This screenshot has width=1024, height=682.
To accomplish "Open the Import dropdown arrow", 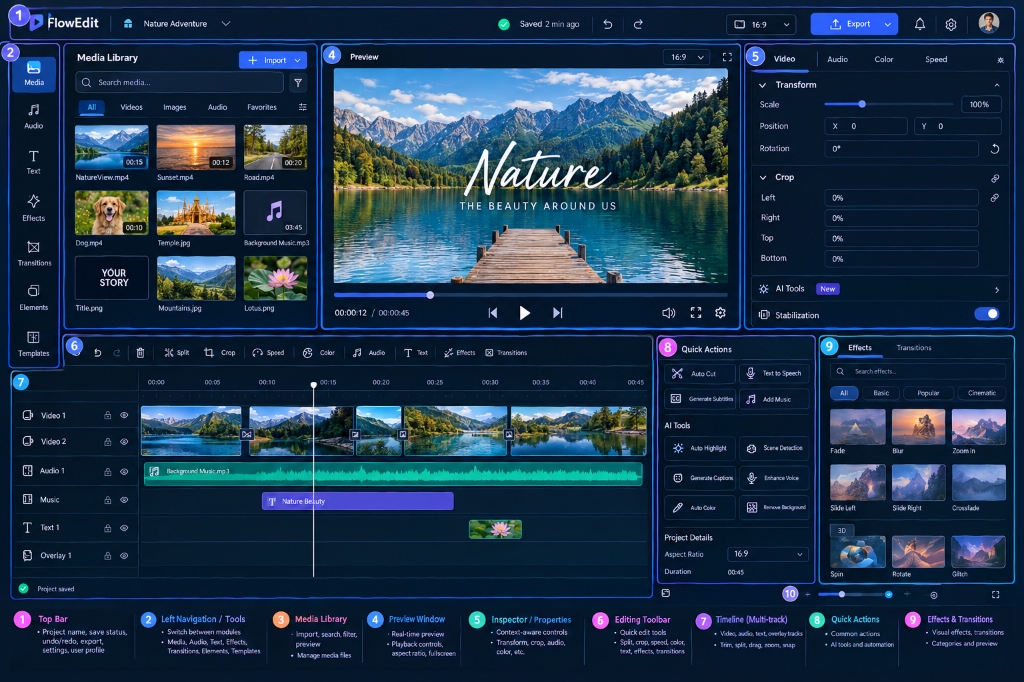I will click(298, 60).
